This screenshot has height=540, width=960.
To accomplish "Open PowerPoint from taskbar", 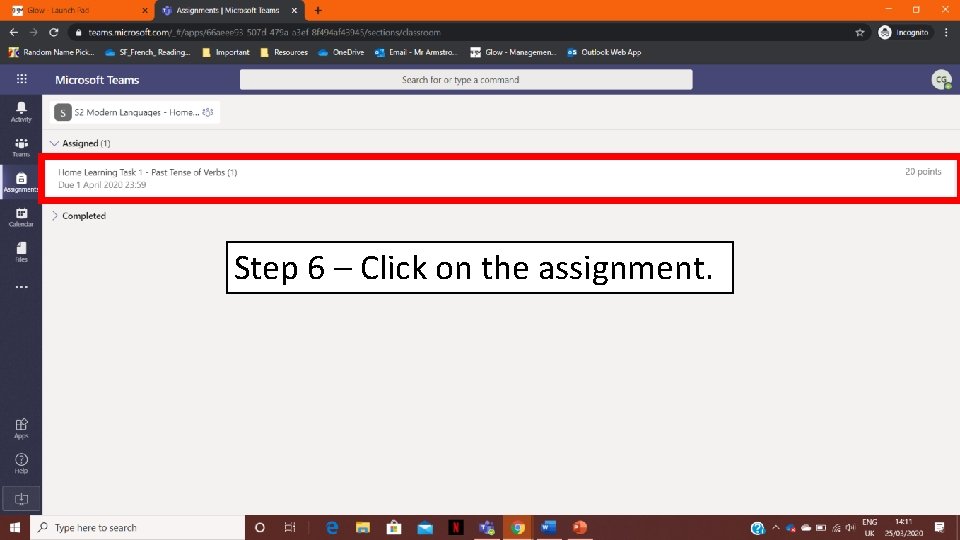I will 580,527.
